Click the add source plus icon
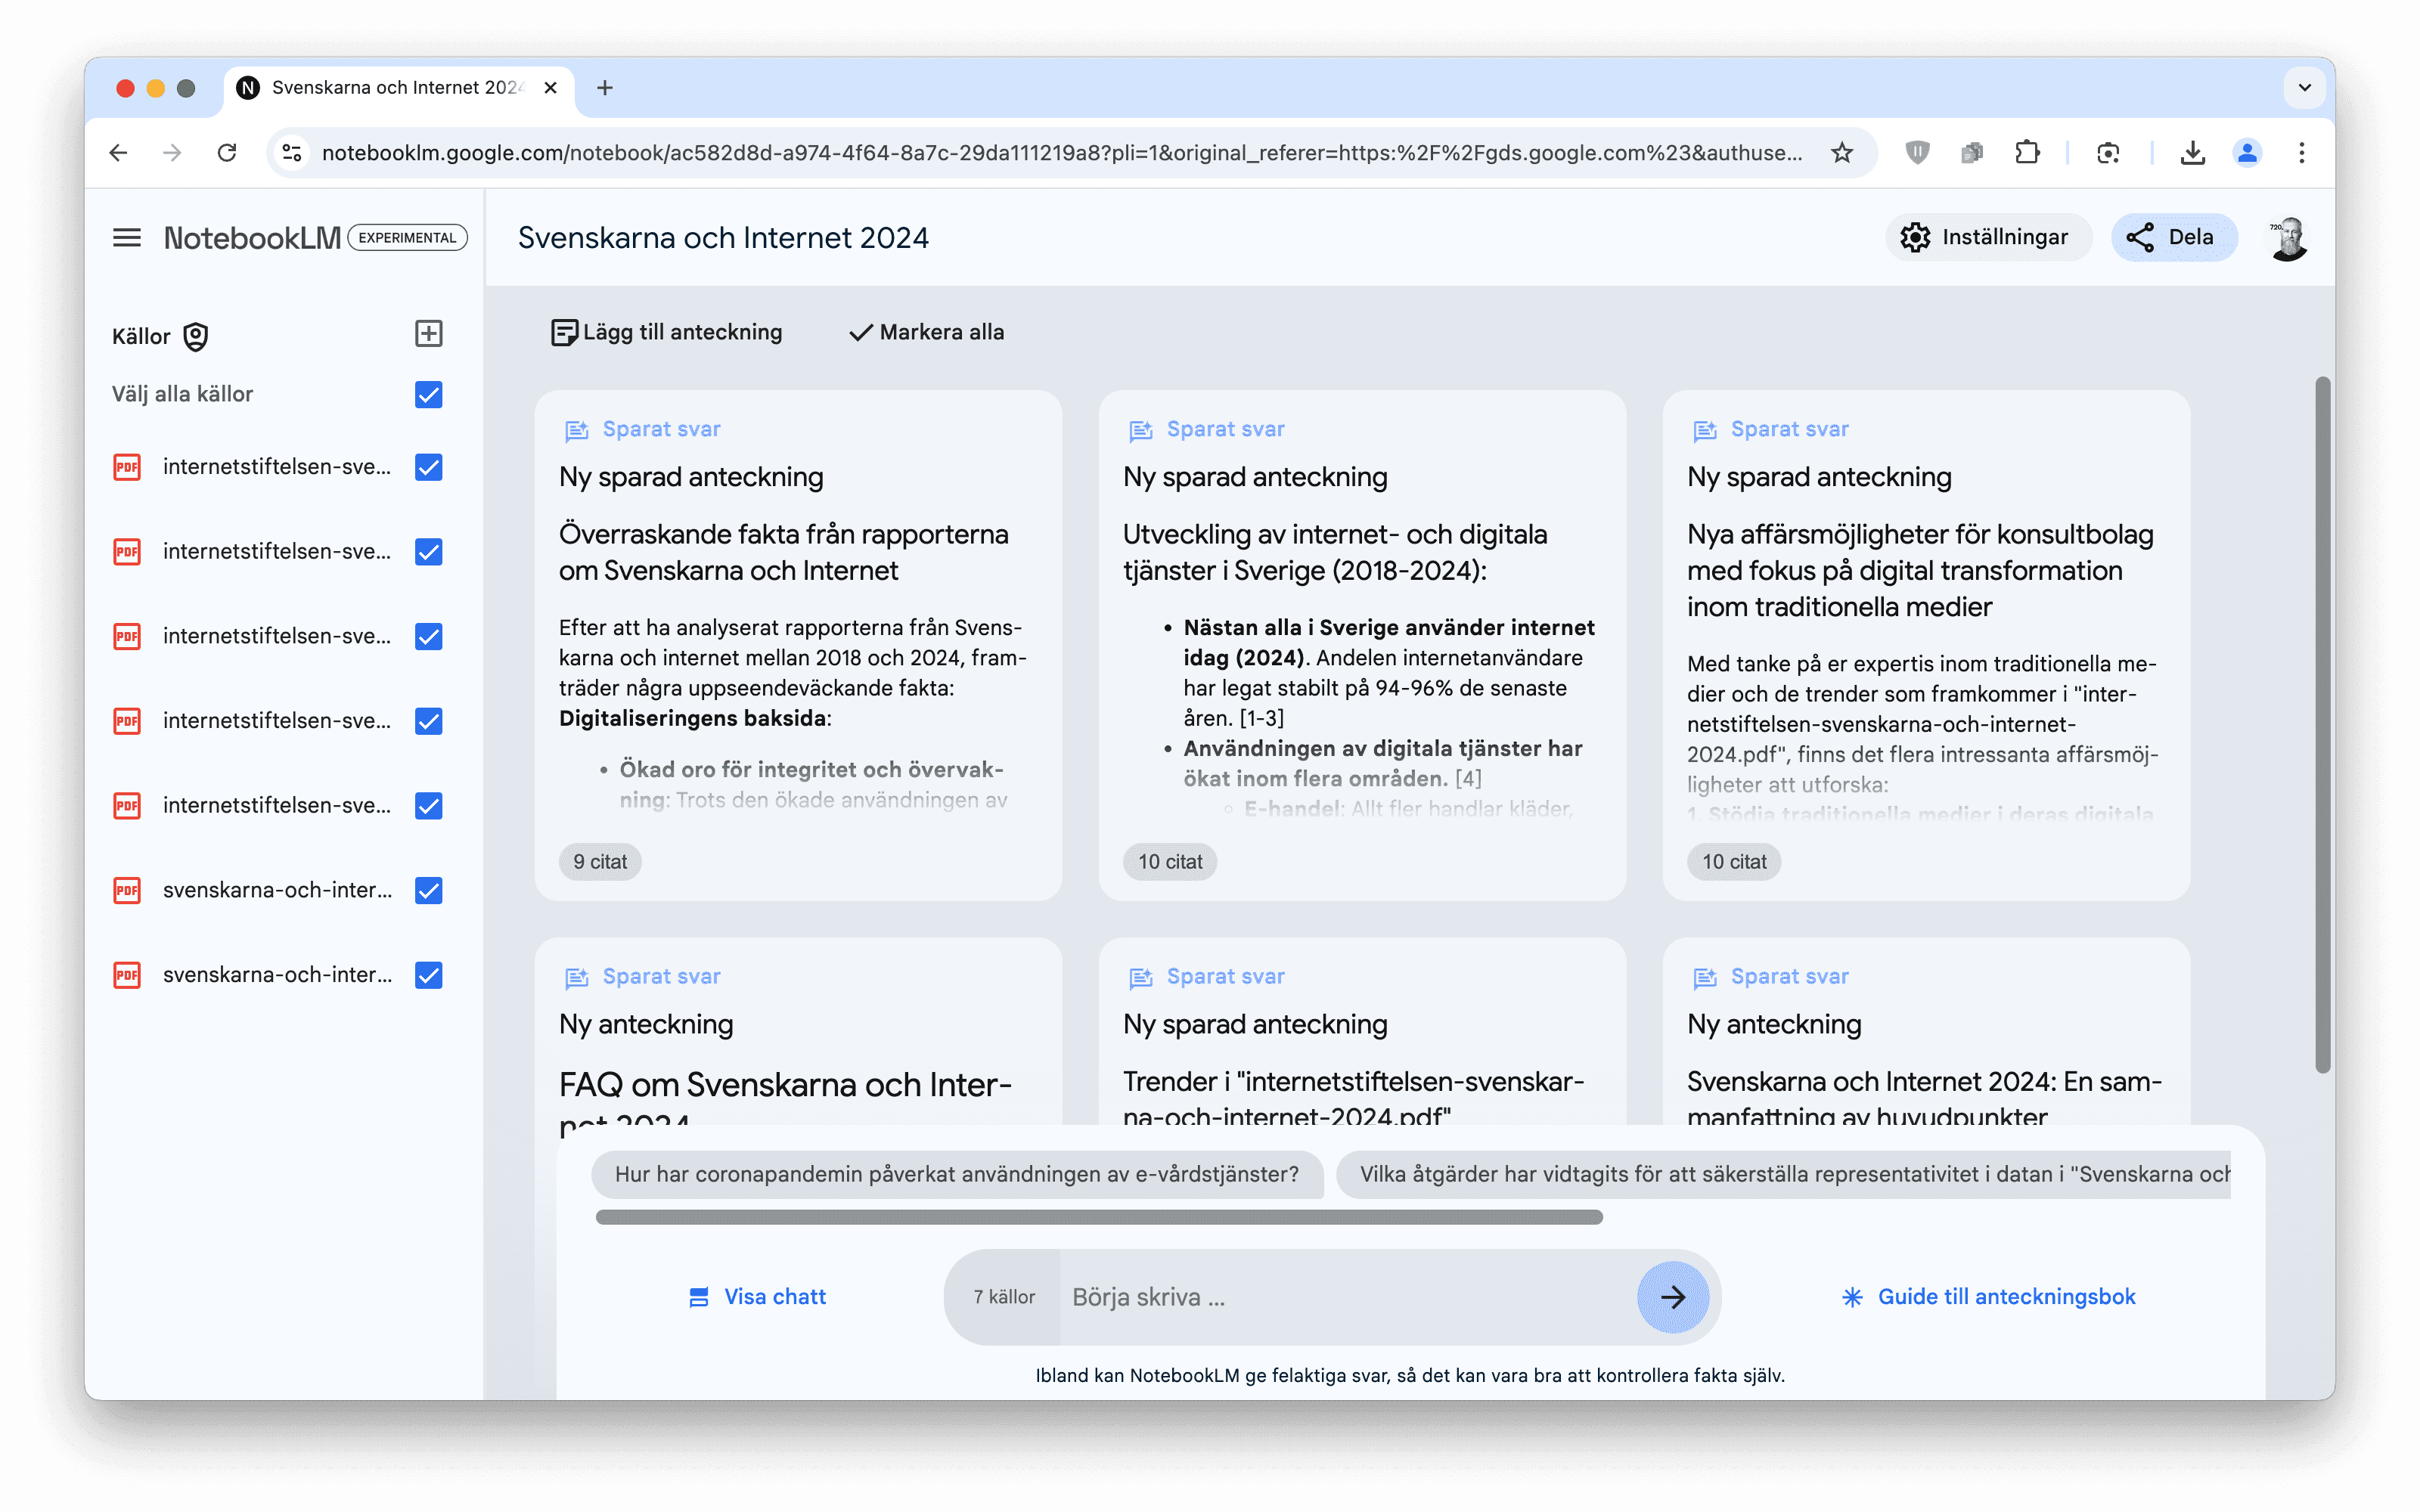2420x1512 pixels. tap(428, 333)
